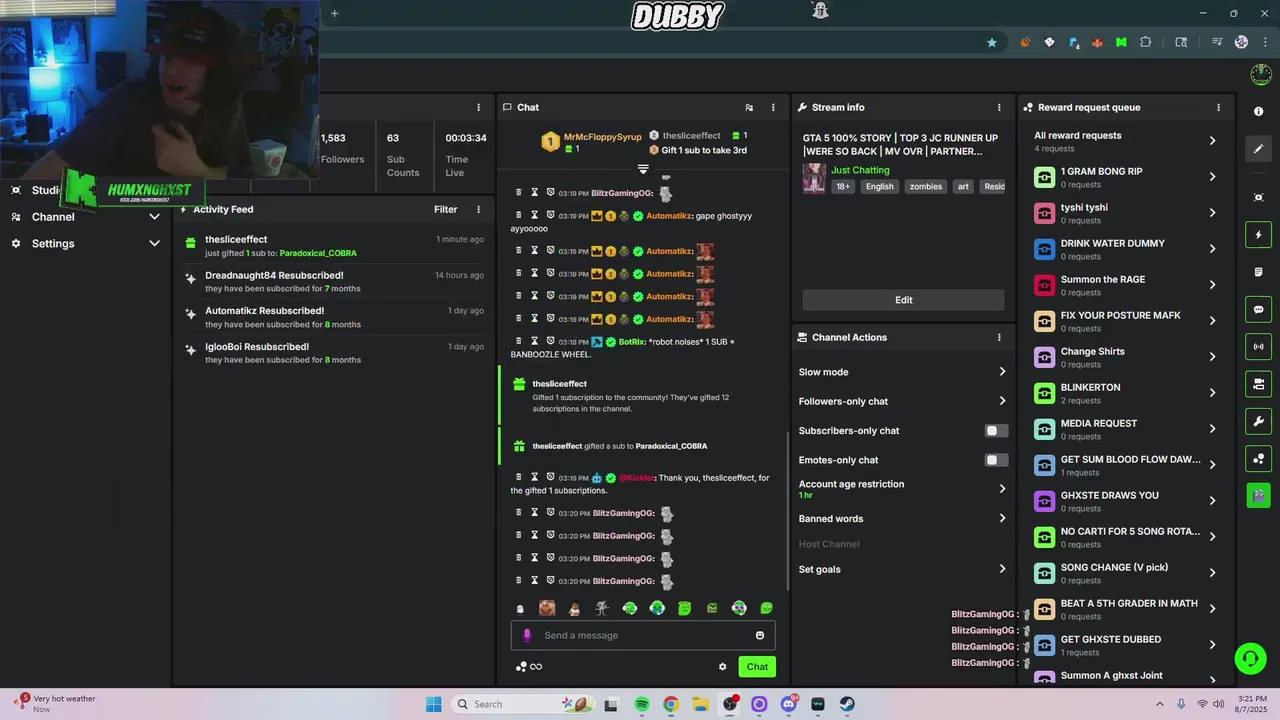
Task: Open browser media controls icon
Action: pyautogui.click(x=1217, y=42)
